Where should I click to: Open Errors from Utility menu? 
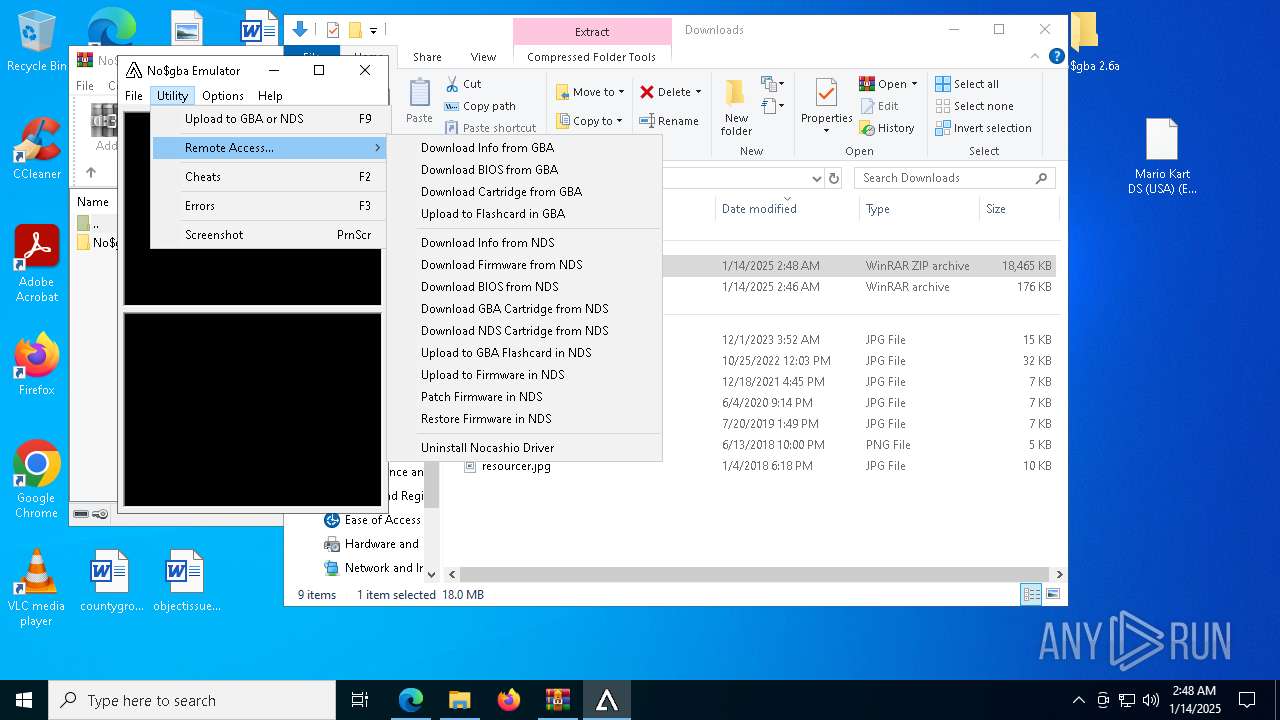(x=269, y=206)
